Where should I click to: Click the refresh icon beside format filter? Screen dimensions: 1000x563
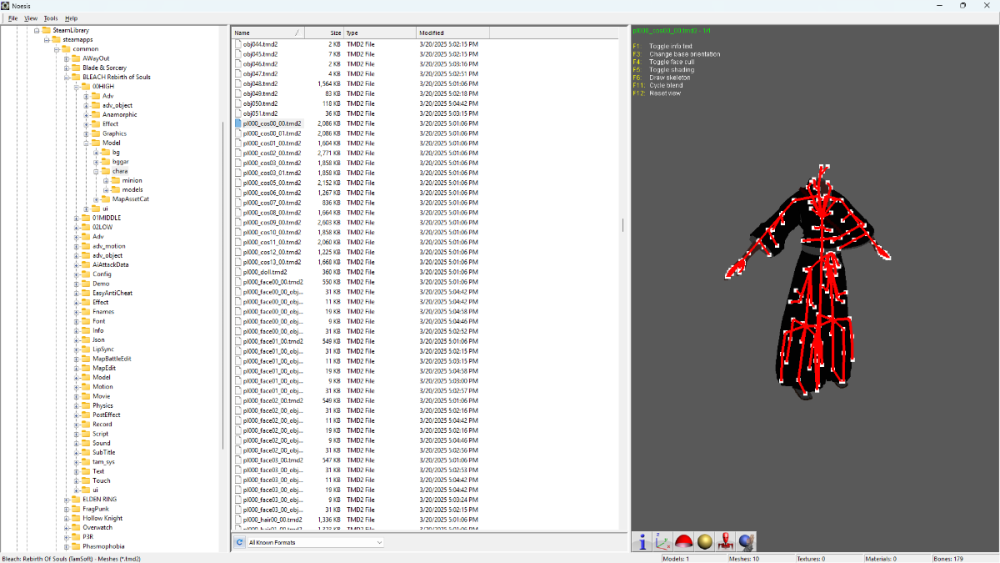click(239, 542)
